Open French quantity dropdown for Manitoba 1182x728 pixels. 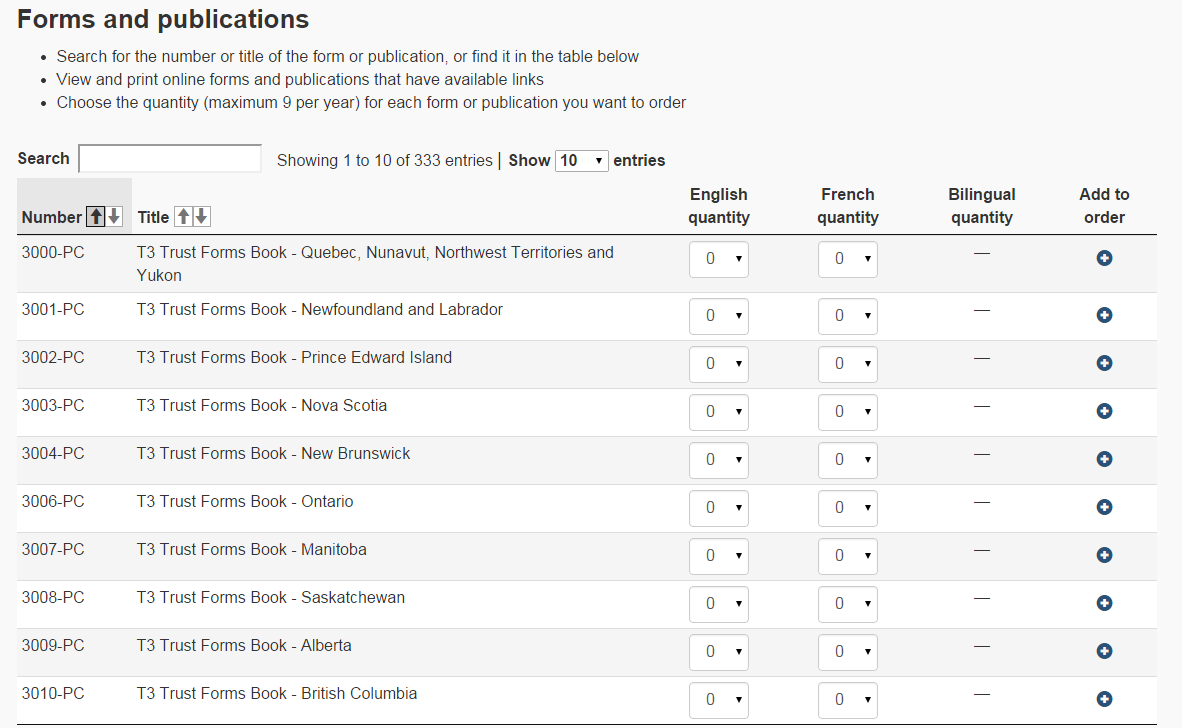click(x=847, y=556)
